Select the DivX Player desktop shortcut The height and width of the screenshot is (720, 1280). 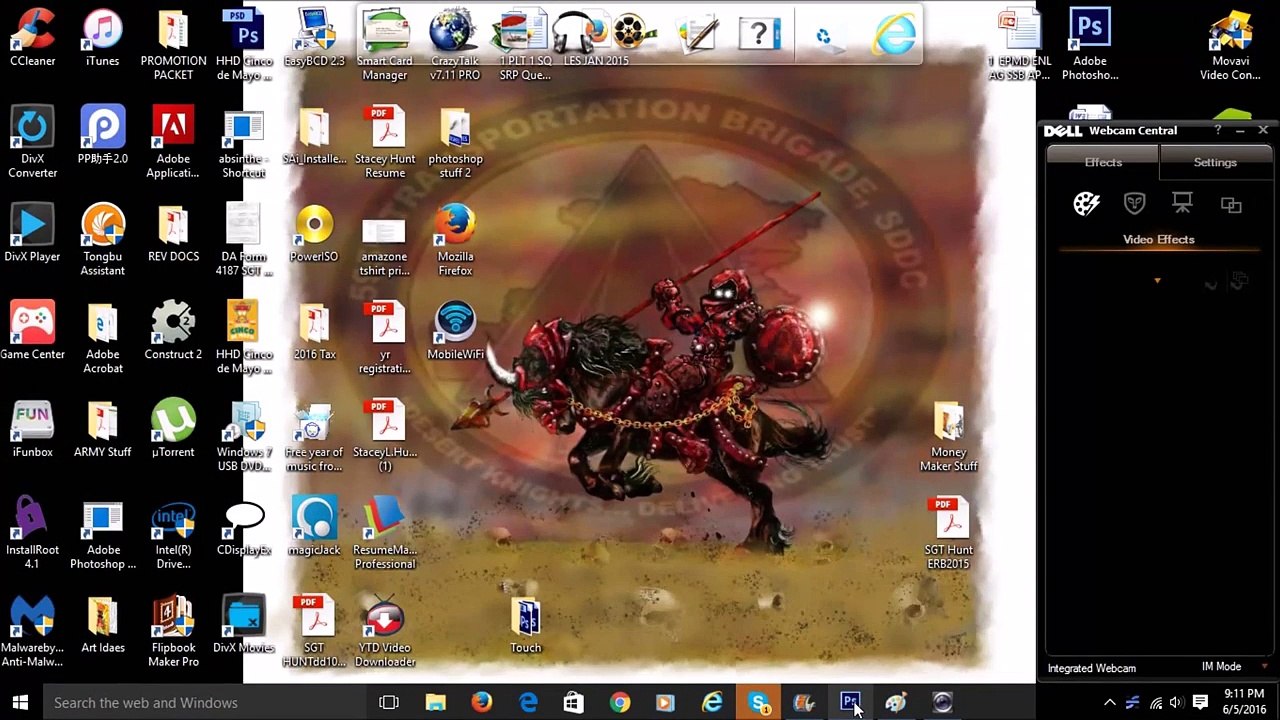33,234
